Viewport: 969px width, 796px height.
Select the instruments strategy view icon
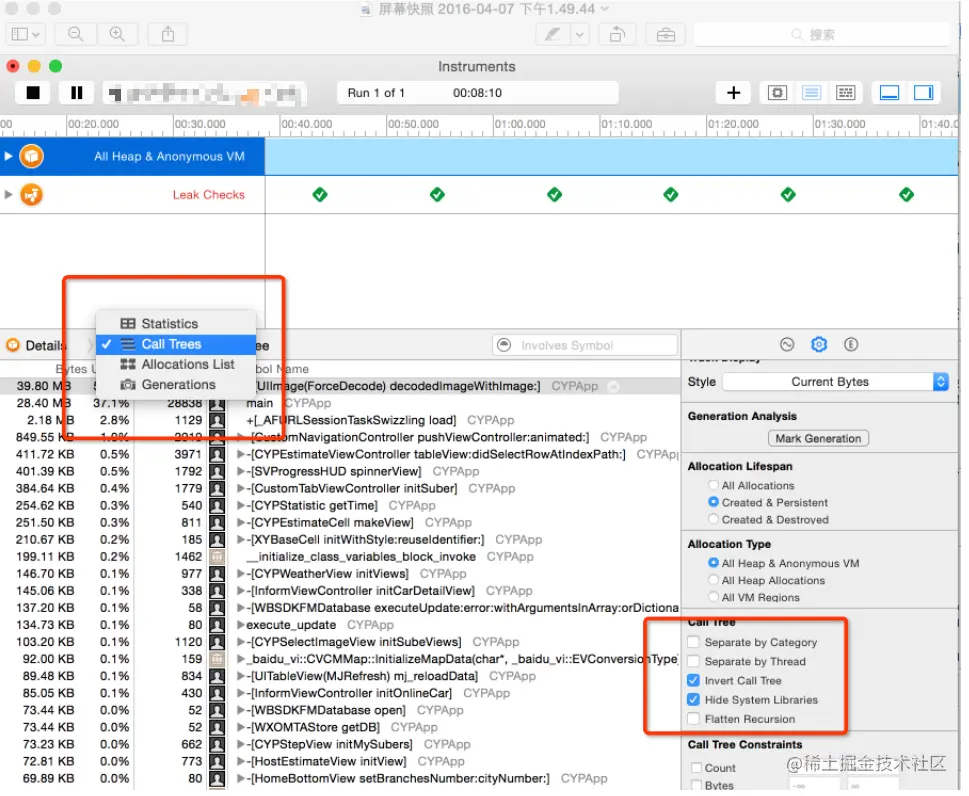(x=811, y=93)
